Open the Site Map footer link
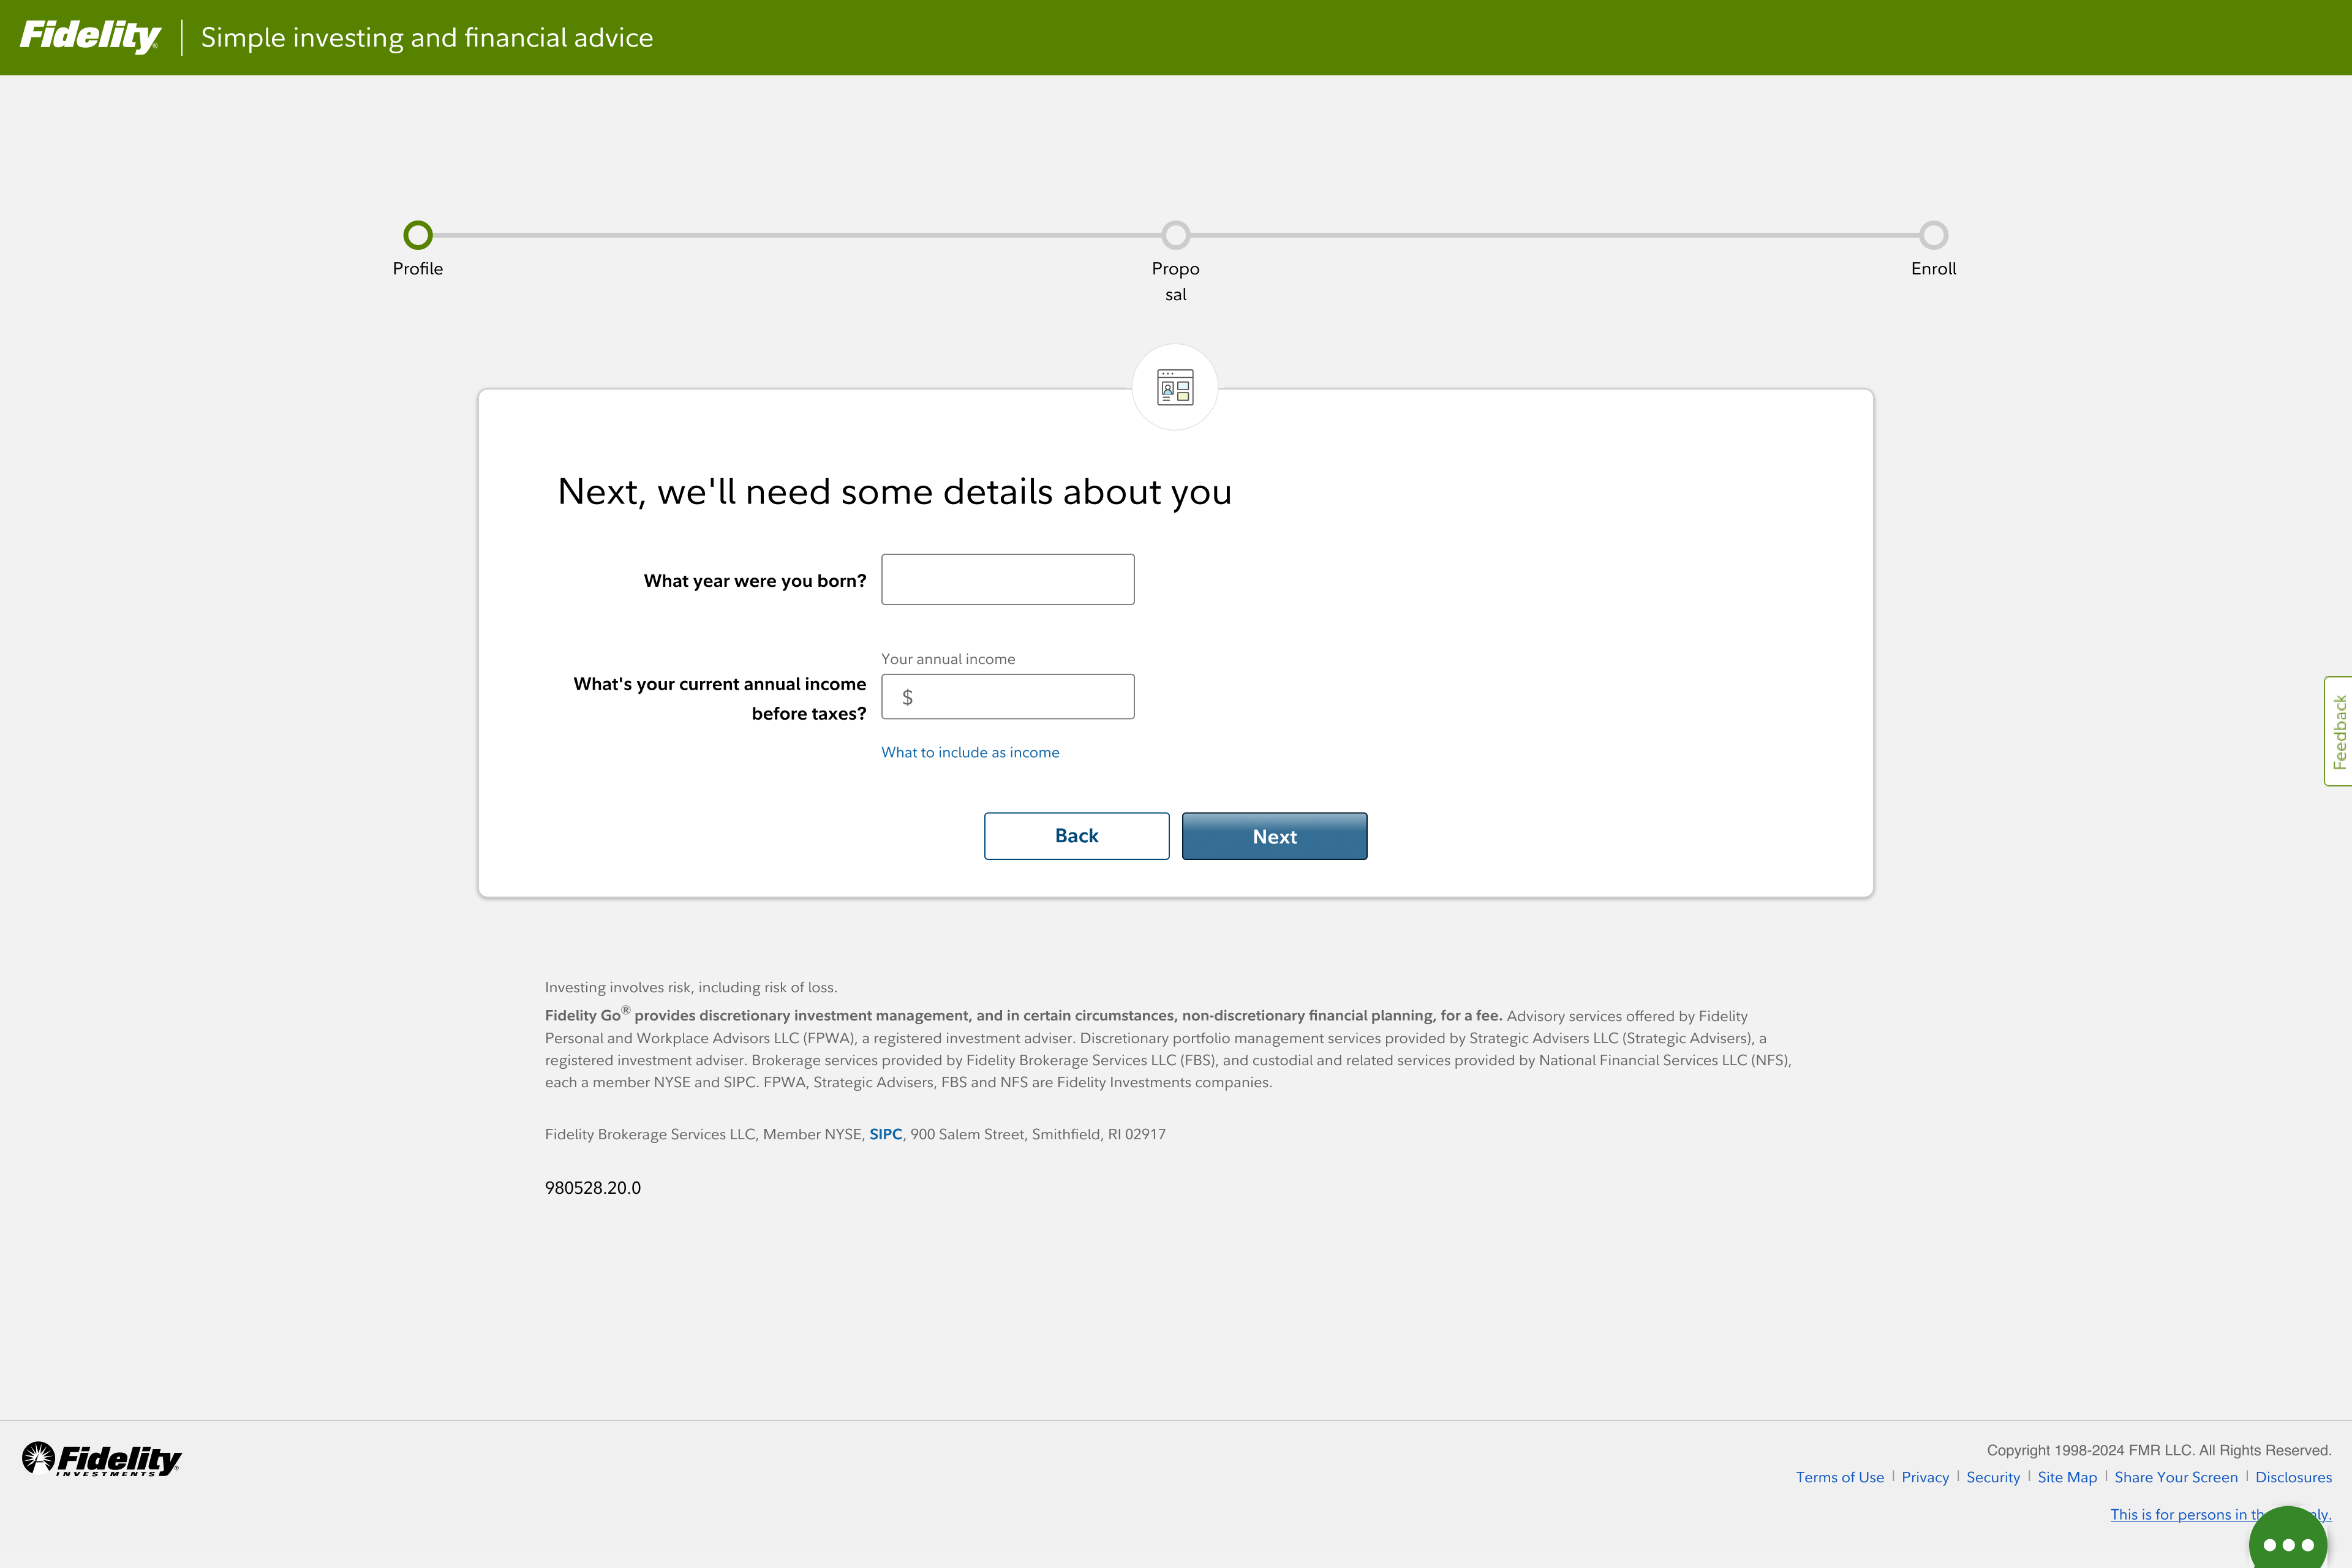This screenshot has height=1568, width=2352. 2067,1477
